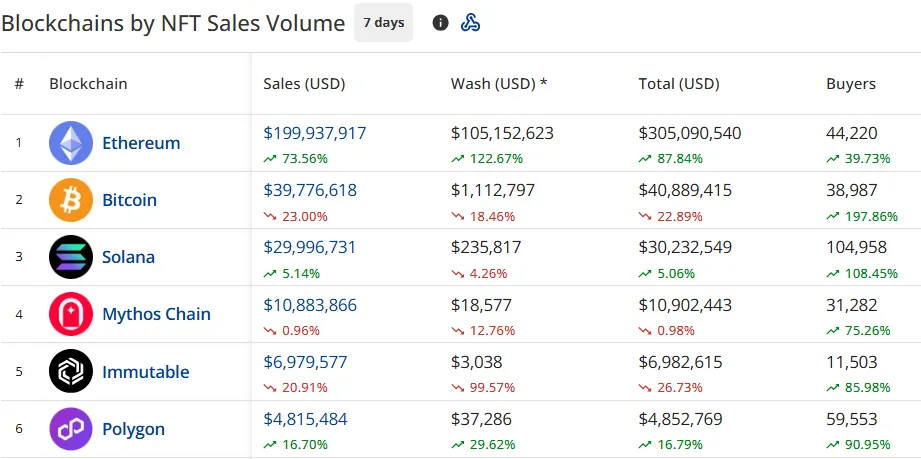Click the Polygon logo icon

[x=71, y=429]
